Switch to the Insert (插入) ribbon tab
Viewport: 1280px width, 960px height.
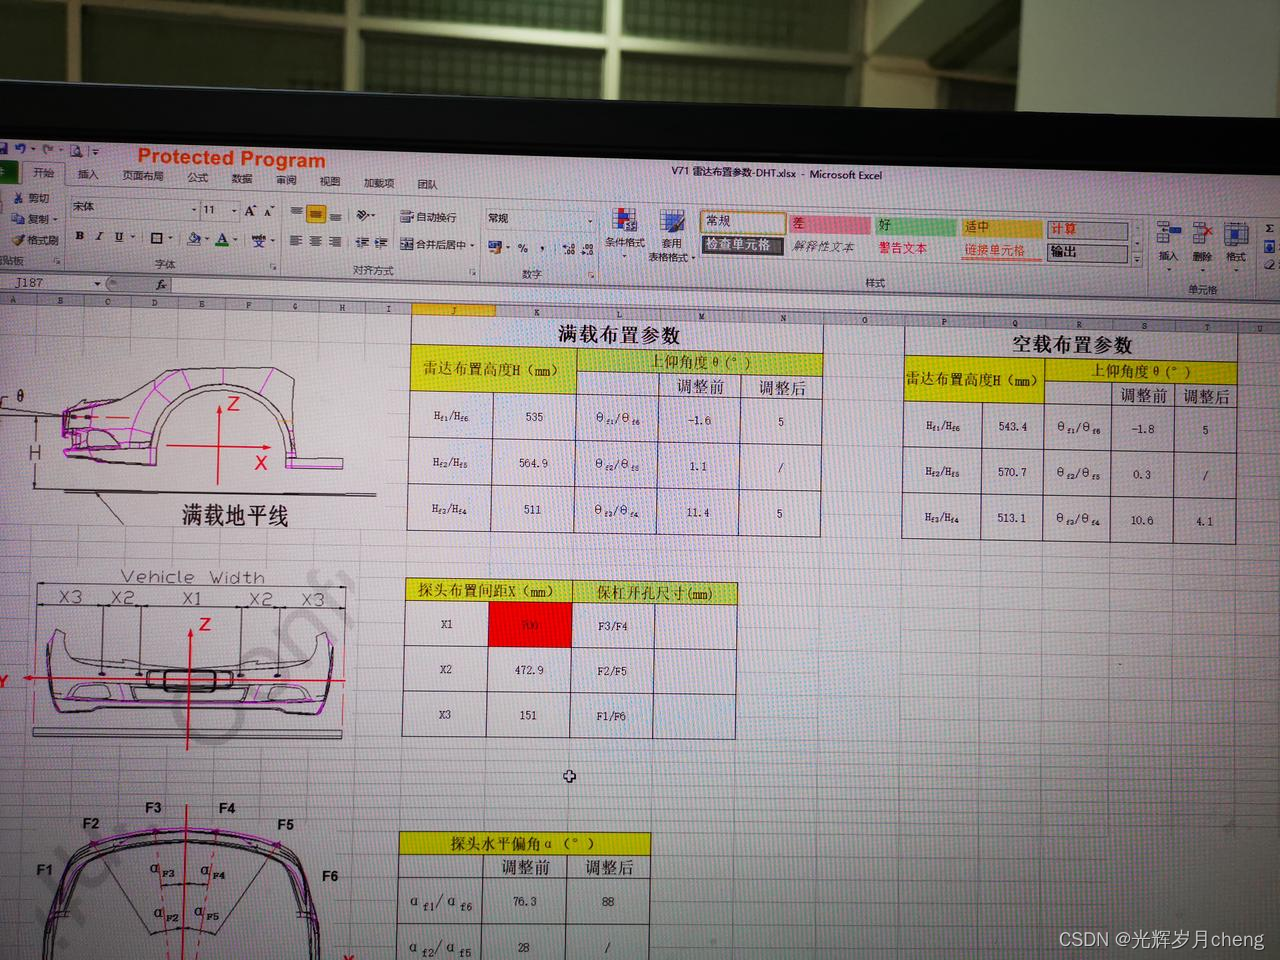point(88,174)
